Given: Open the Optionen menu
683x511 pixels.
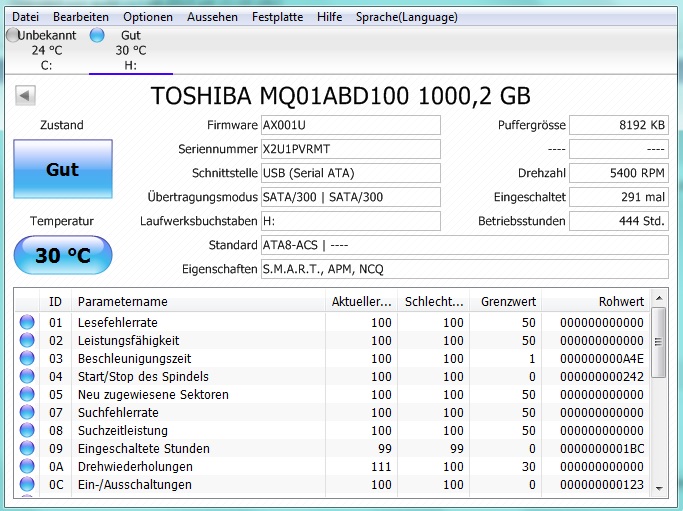Looking at the screenshot, I should [x=148, y=17].
